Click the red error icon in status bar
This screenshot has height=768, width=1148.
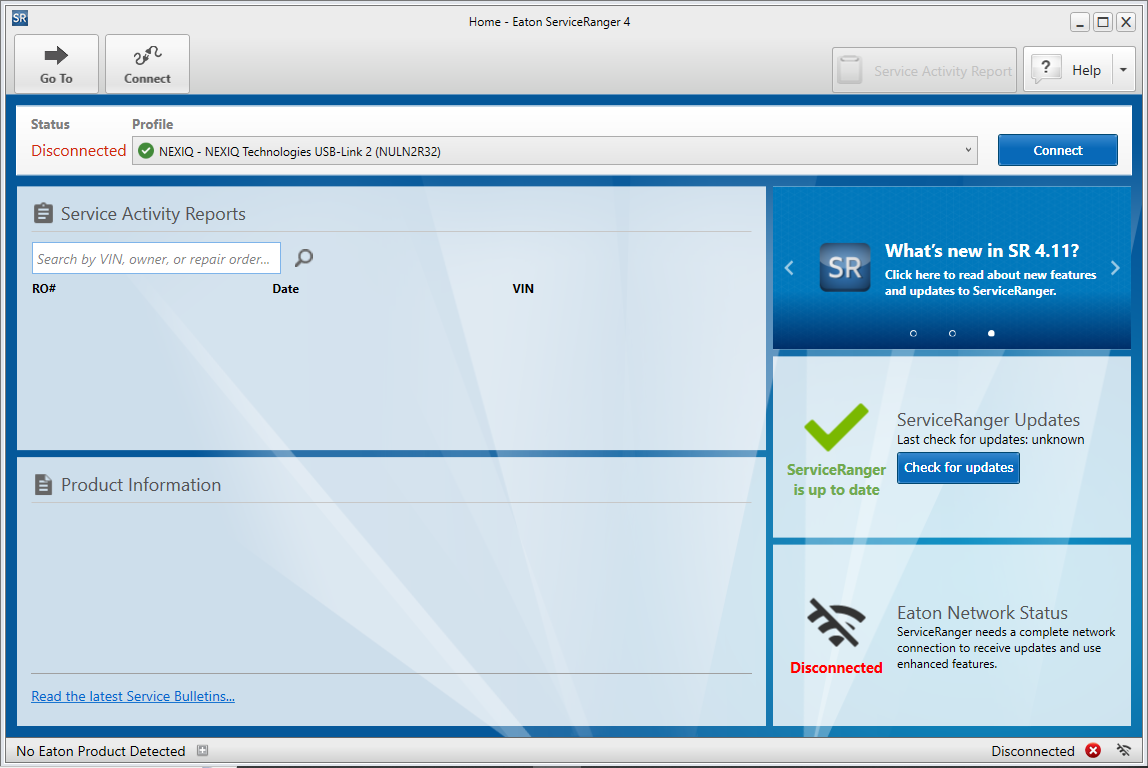1093,751
